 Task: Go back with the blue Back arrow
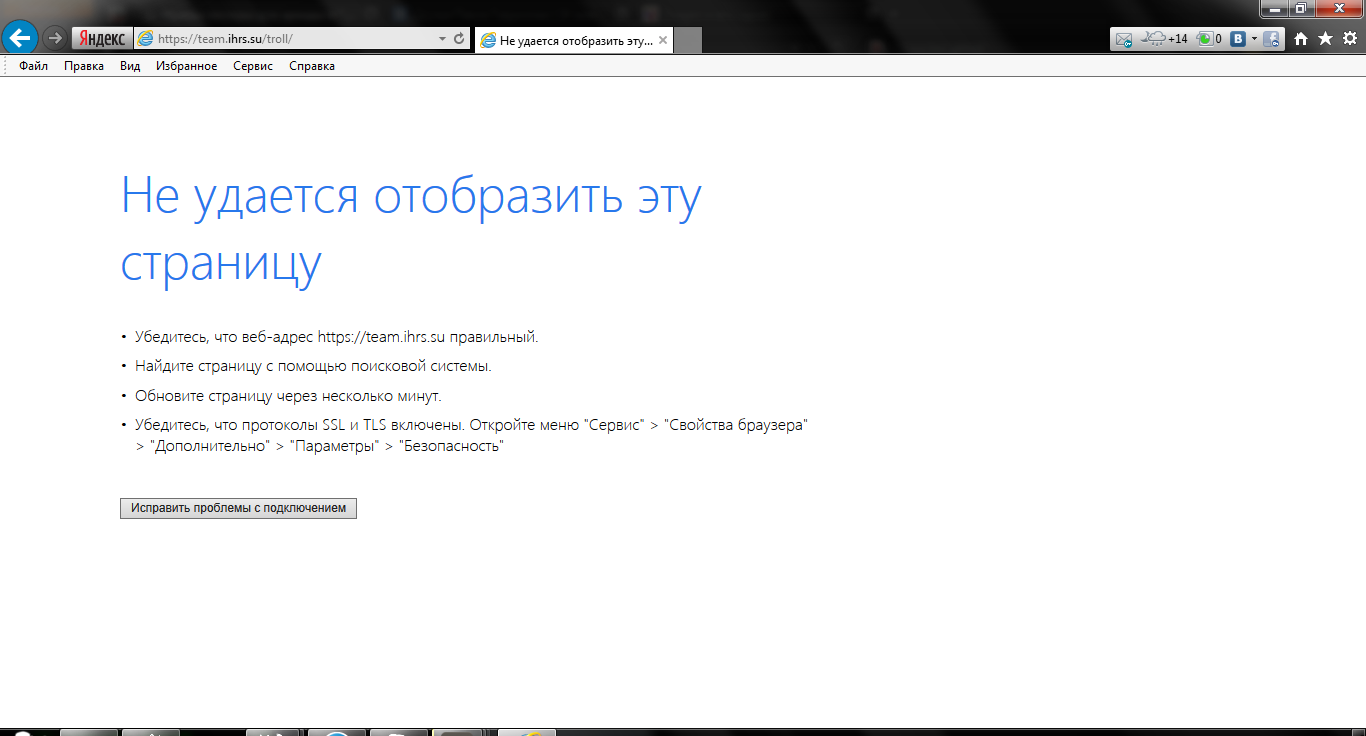click(20, 39)
